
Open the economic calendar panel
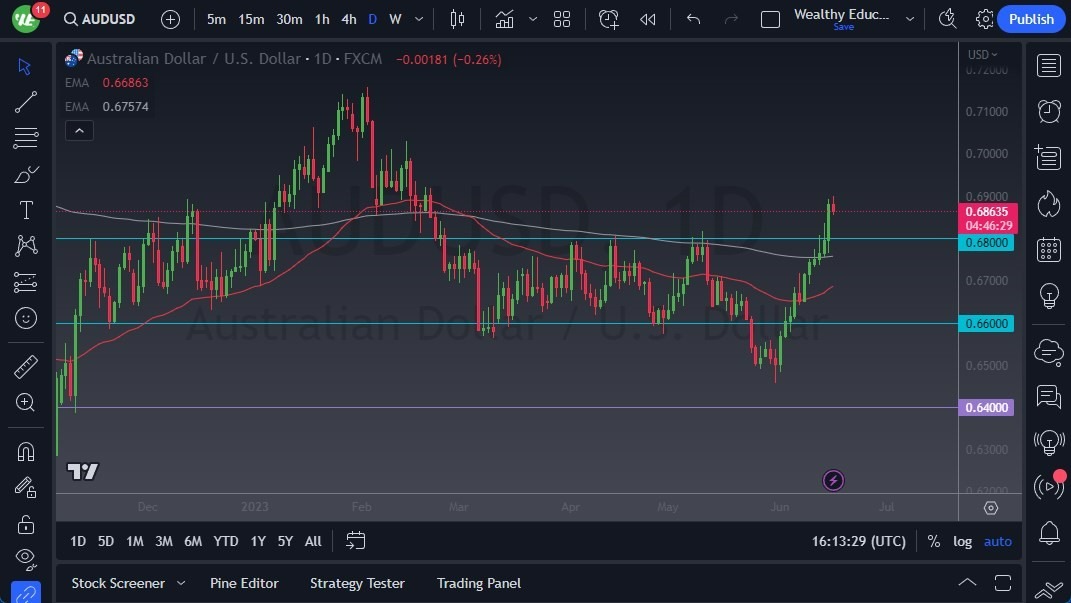[x=1049, y=249]
